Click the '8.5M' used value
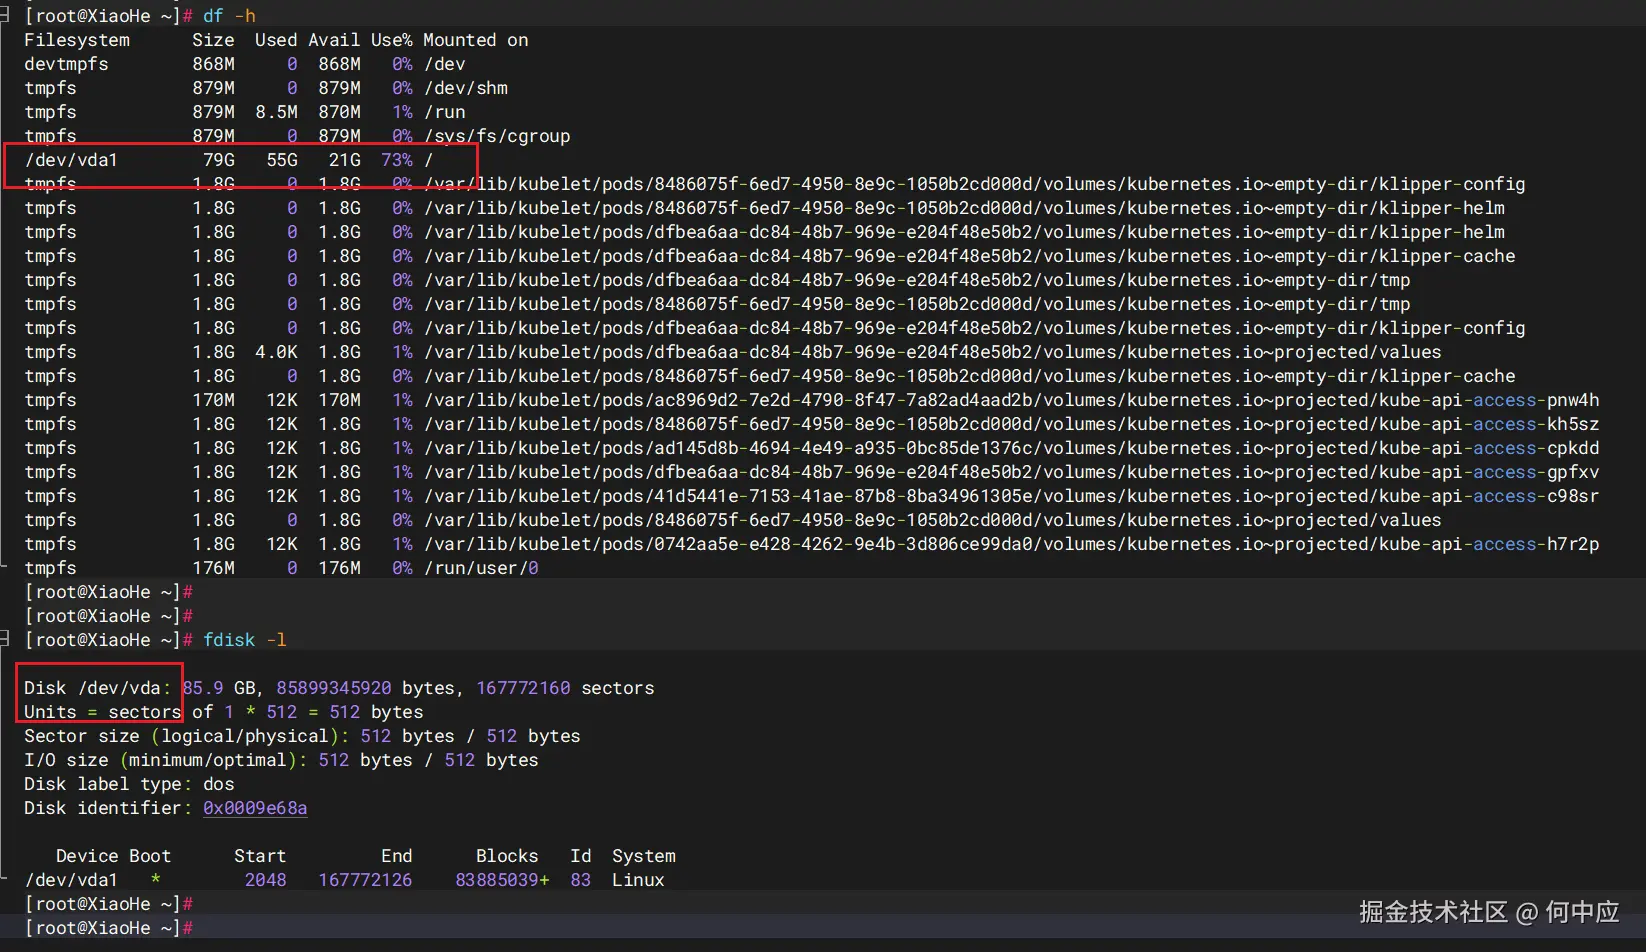 tap(276, 112)
